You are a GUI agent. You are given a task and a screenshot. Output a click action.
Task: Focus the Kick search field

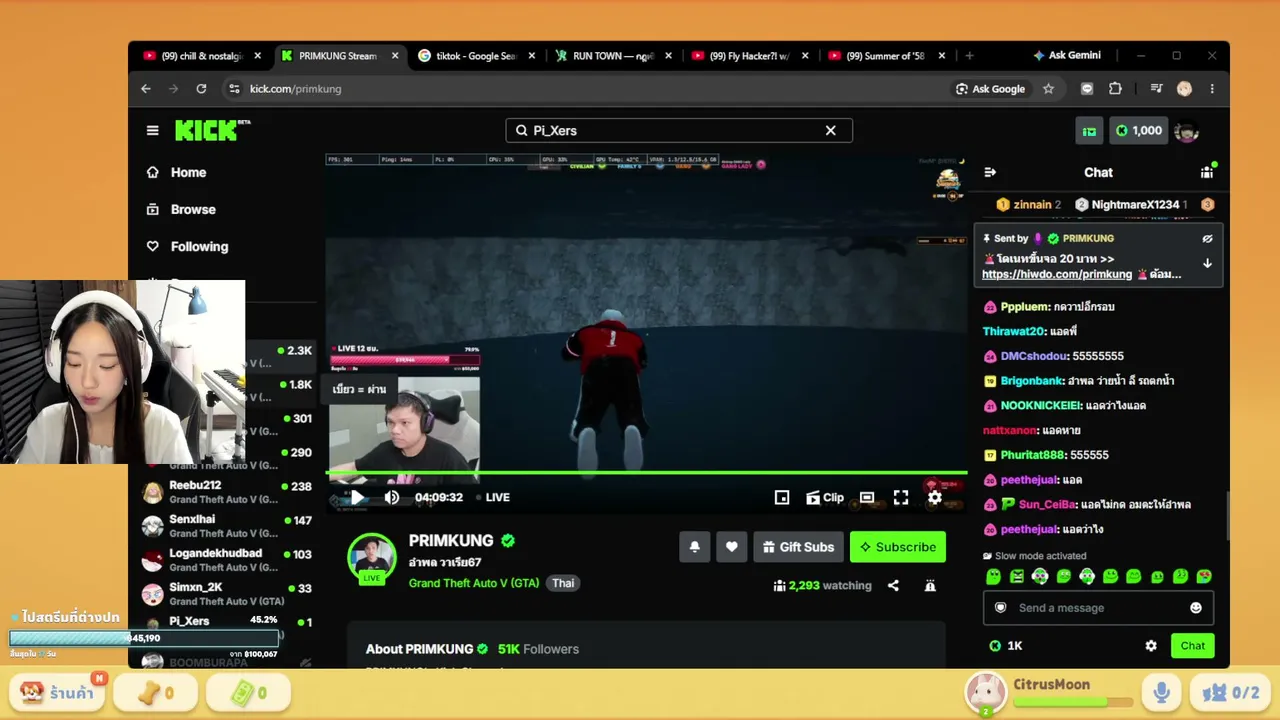tap(679, 130)
